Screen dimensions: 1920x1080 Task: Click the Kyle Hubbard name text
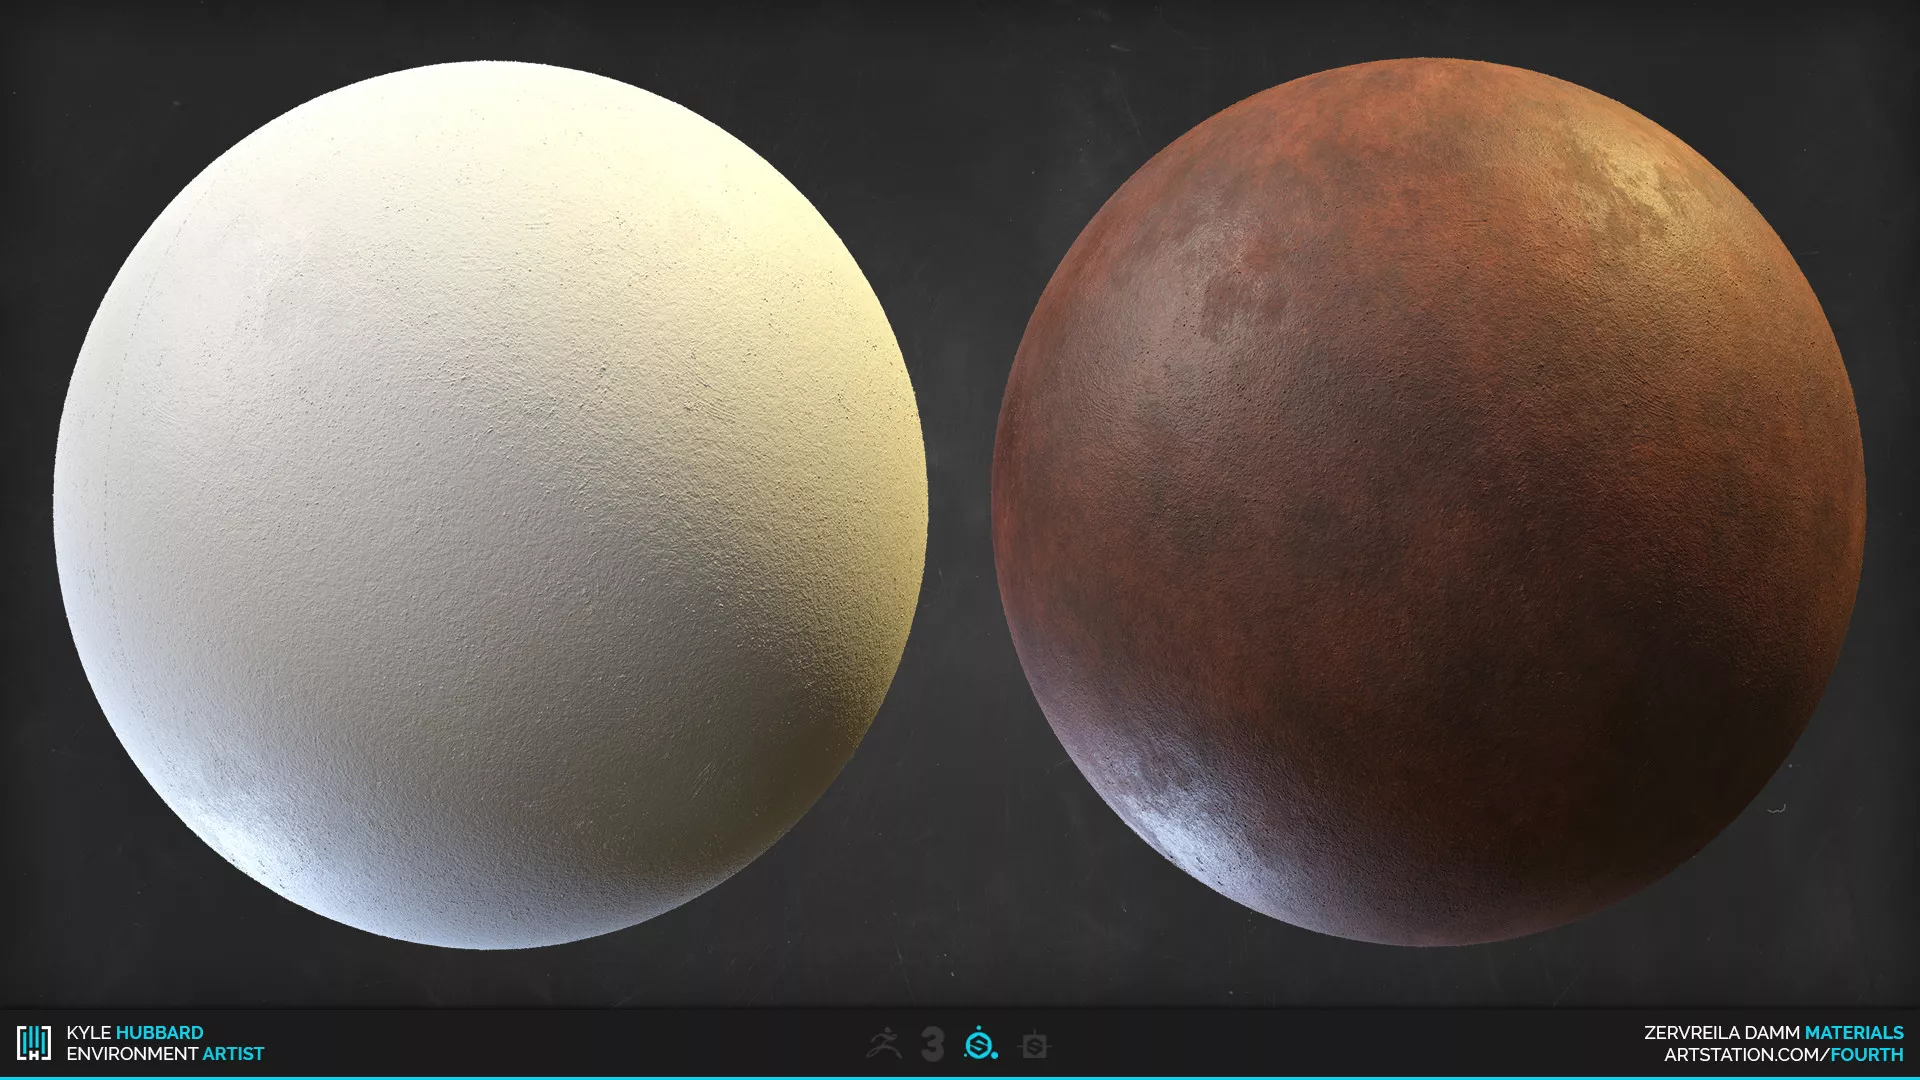(x=134, y=1032)
